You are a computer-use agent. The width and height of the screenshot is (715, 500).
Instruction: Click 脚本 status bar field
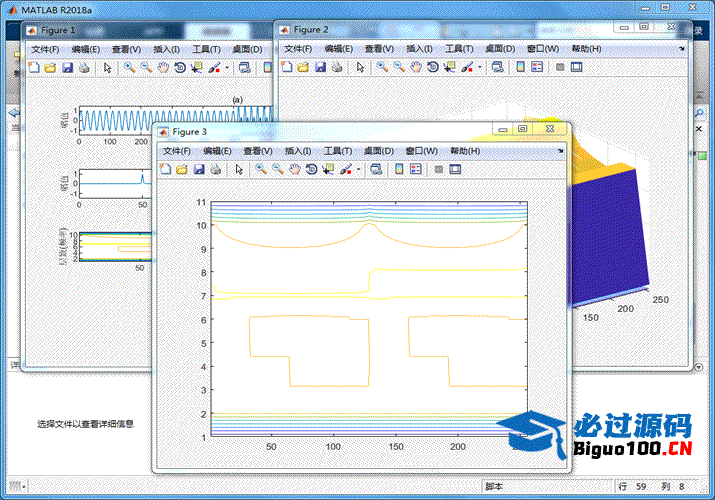pos(494,487)
